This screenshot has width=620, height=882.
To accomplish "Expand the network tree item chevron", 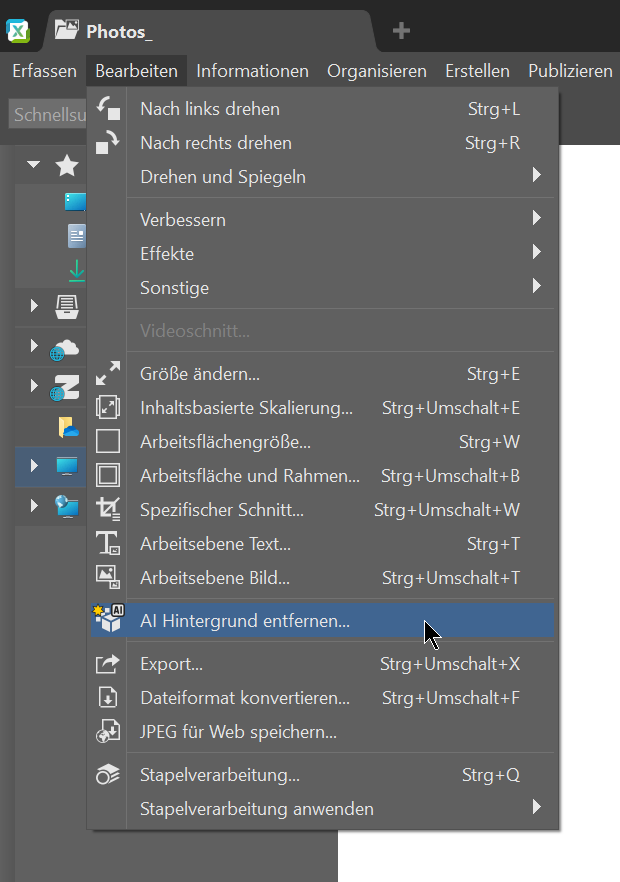I will point(33,507).
